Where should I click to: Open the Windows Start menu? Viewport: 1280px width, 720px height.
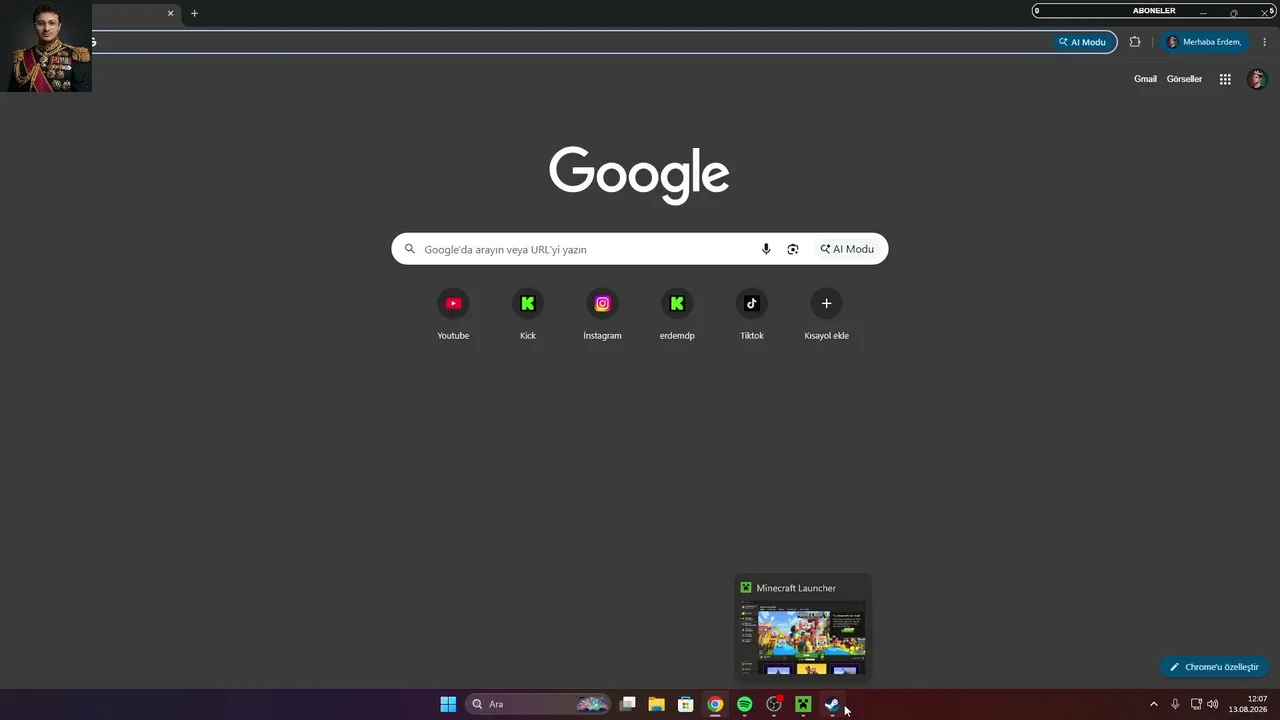(x=448, y=704)
